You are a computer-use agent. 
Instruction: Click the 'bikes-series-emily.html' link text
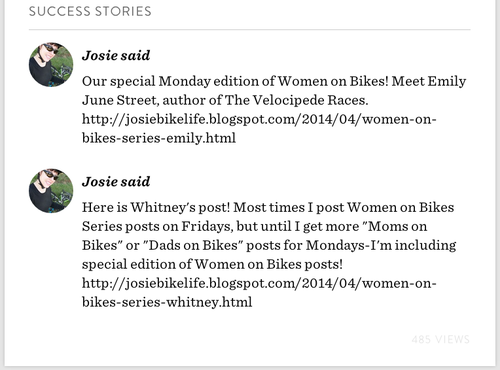159,138
